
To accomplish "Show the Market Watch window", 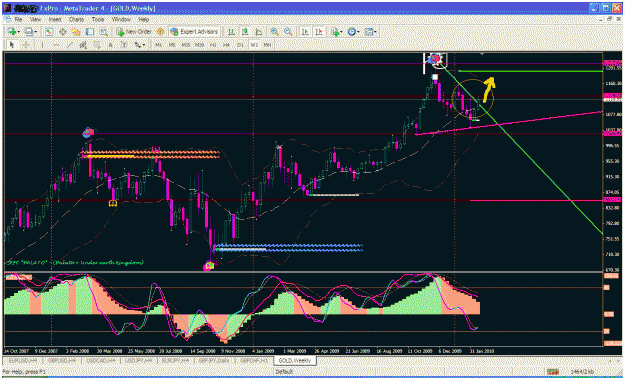I will [49, 32].
